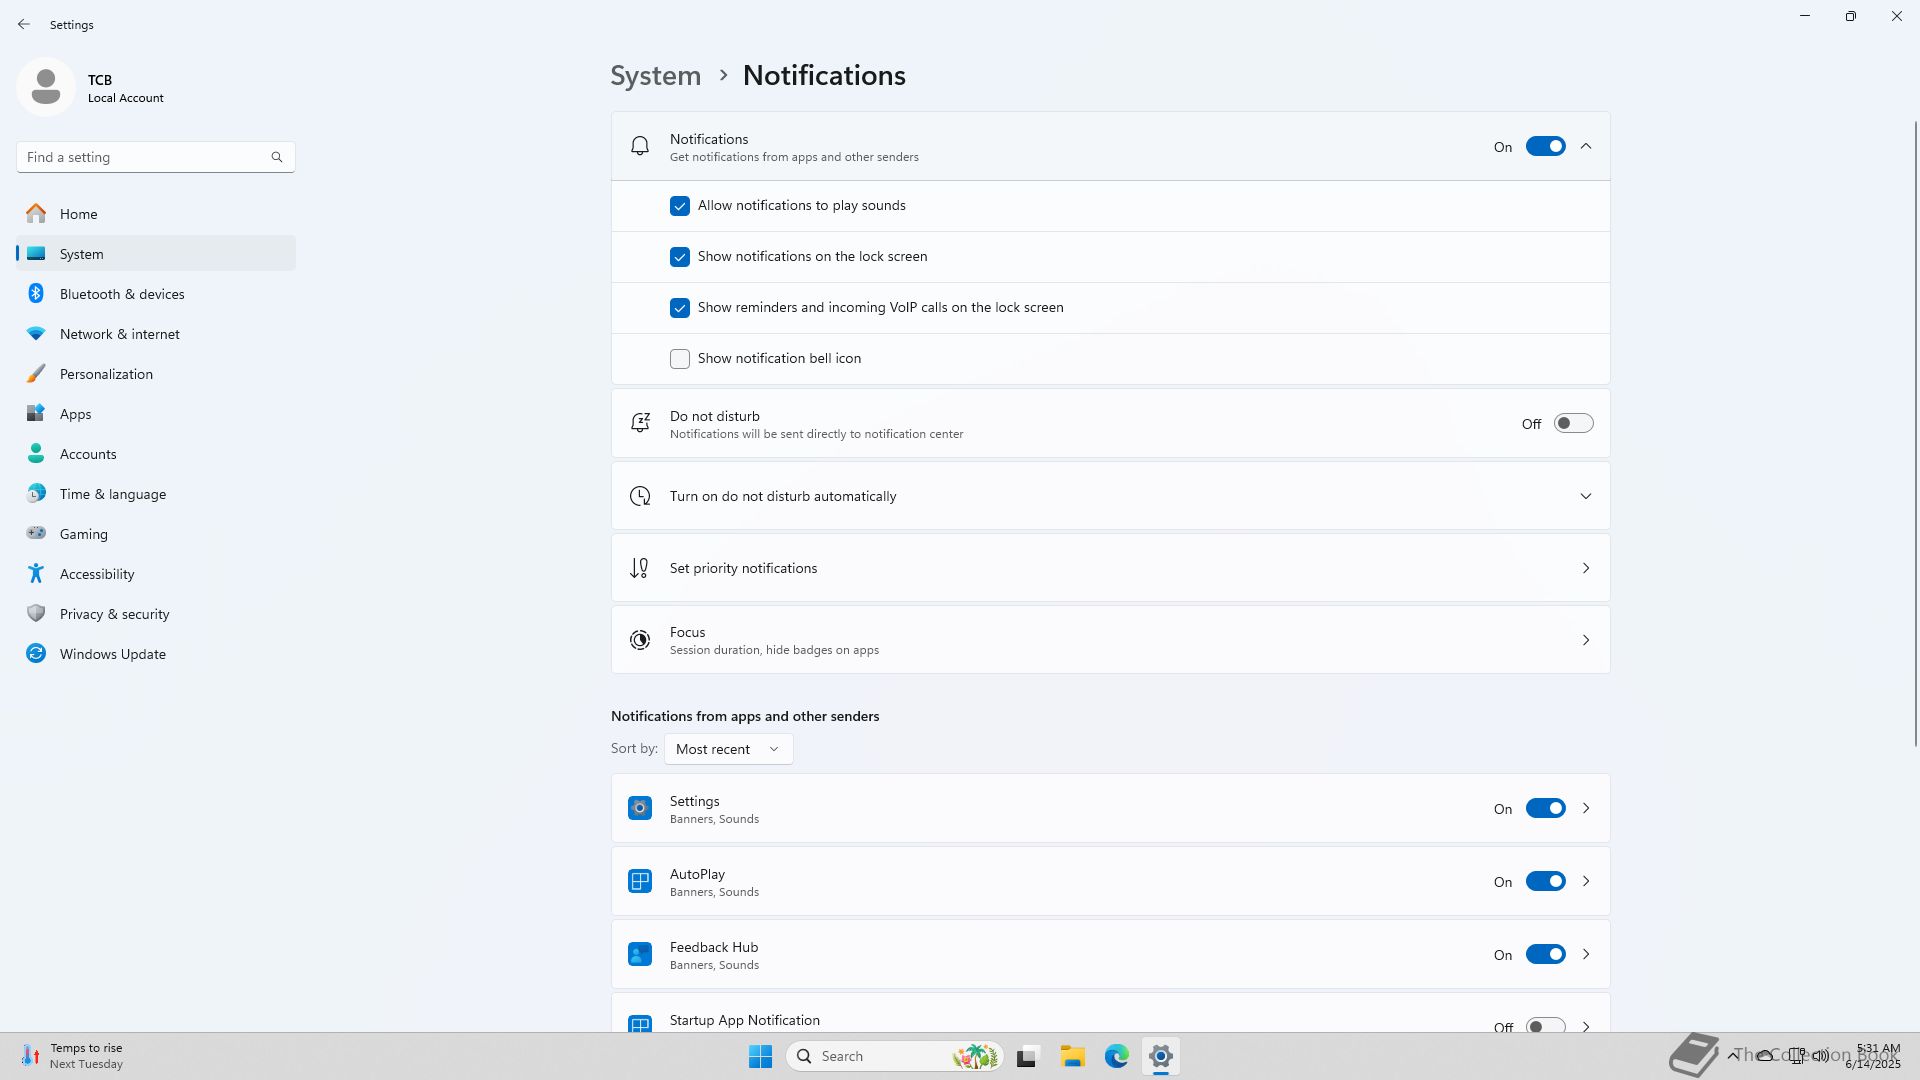
Task: Open Bluetooth & devices settings
Action: (x=122, y=294)
